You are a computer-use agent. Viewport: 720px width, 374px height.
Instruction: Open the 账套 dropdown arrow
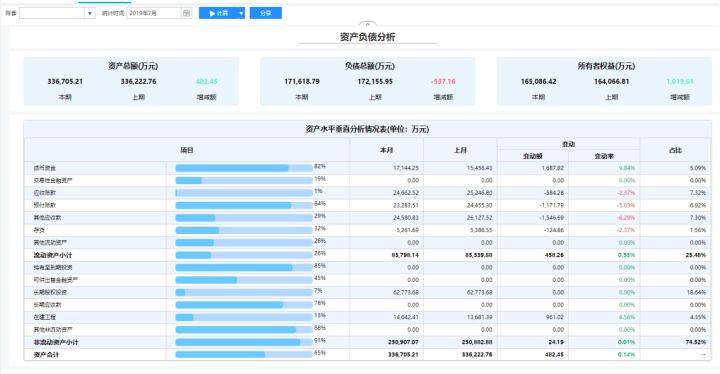[x=90, y=14]
